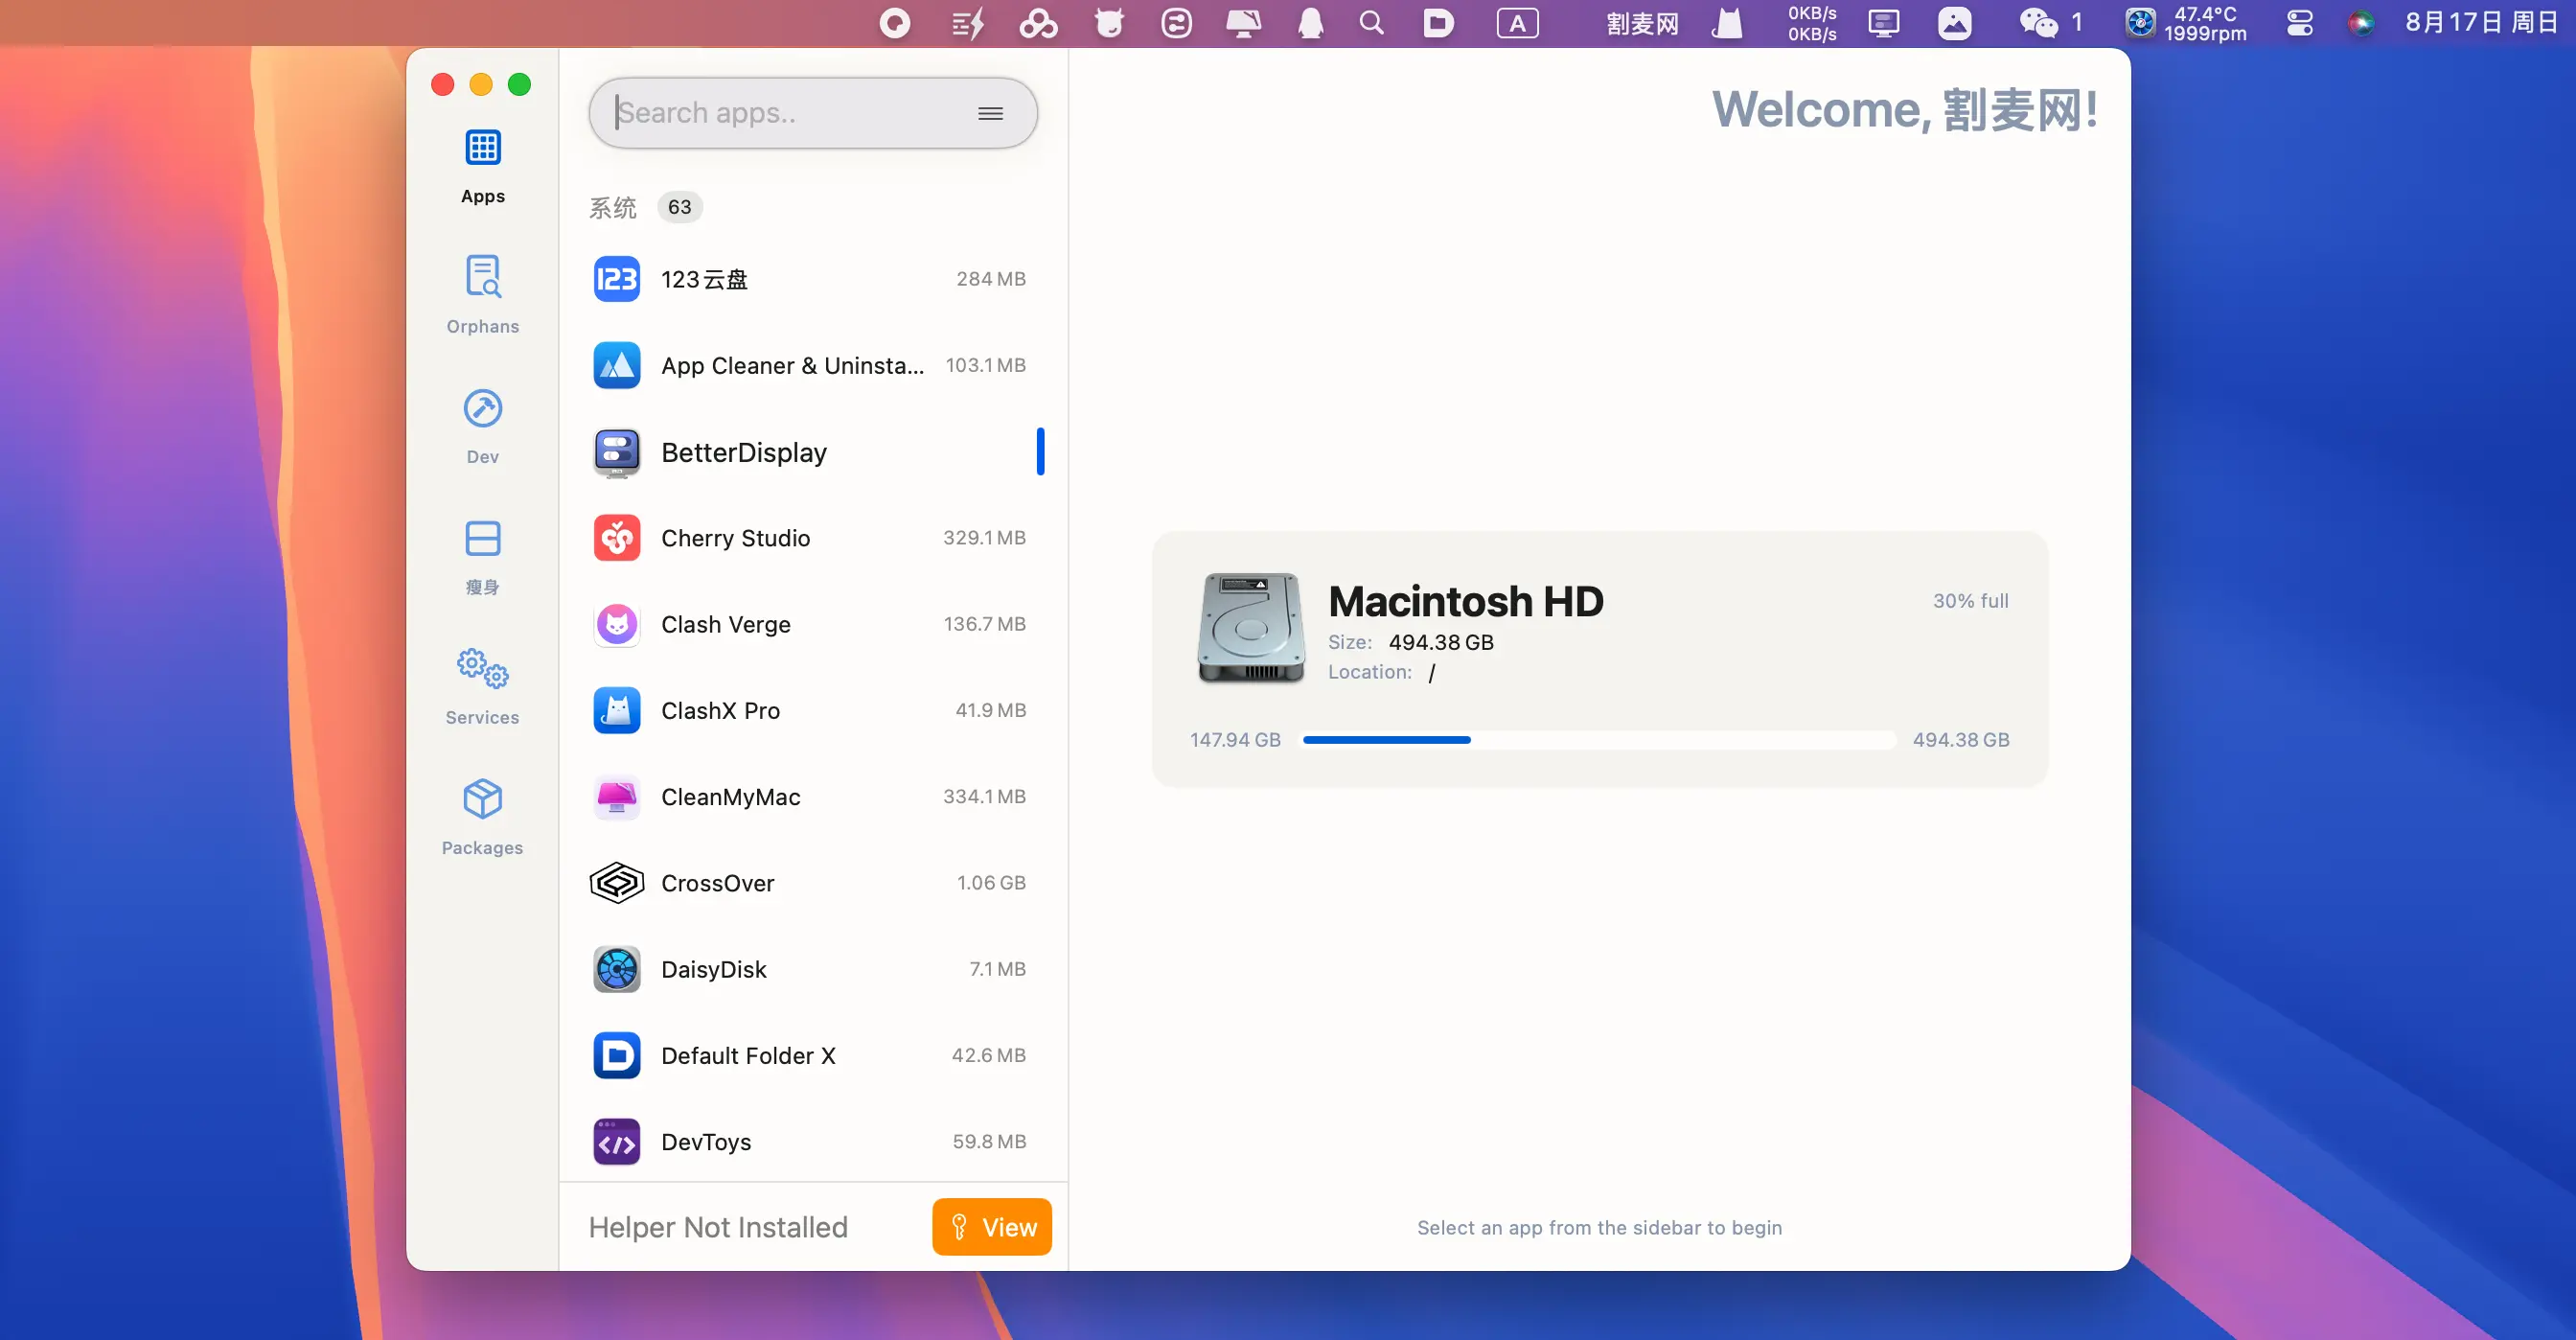This screenshot has height=1340, width=2576.
Task: Click the 59.8 MB DevToys size
Action: 989,1142
